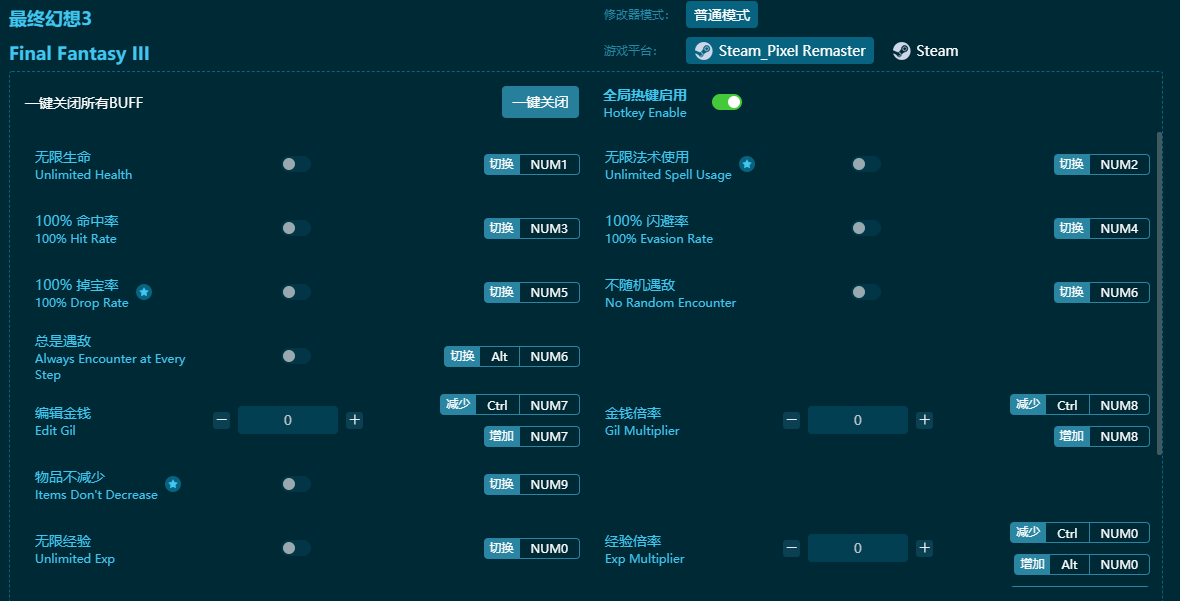Click the Ctrl key of Edit Gil decrease
Viewport: 1180px width, 601px height.
pos(497,405)
